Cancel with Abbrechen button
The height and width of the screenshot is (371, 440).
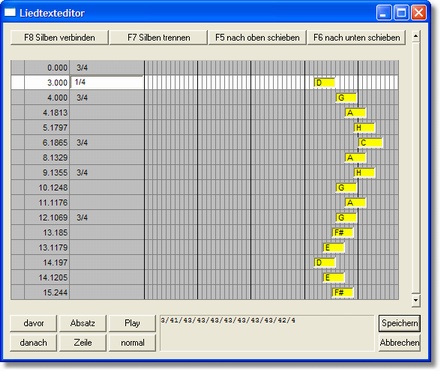pos(399,343)
